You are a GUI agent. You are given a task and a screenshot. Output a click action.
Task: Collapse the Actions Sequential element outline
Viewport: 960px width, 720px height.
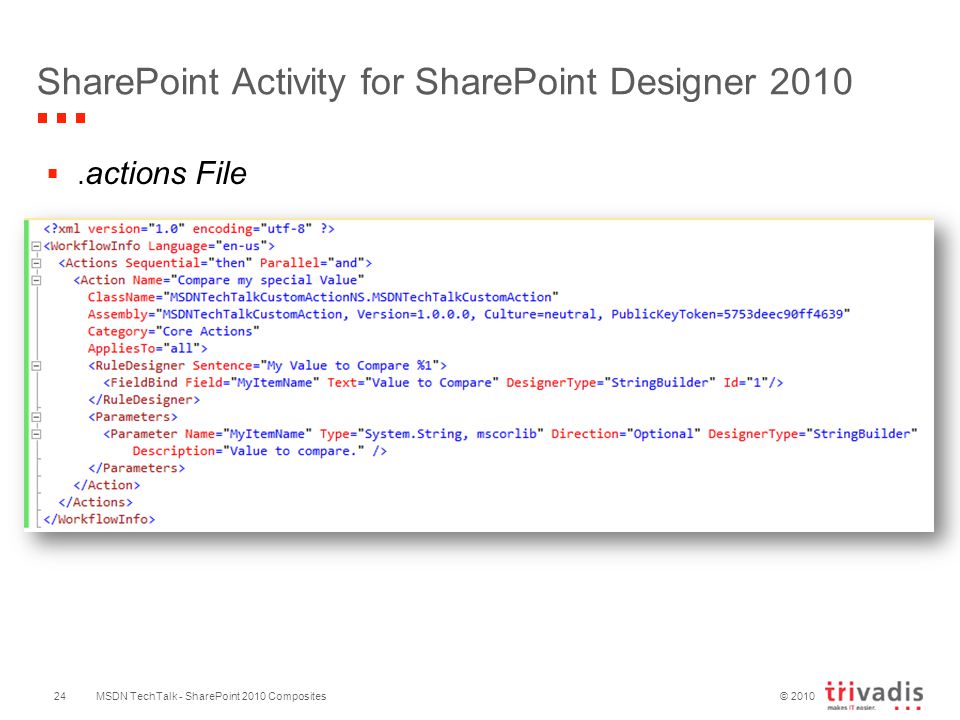click(x=36, y=263)
